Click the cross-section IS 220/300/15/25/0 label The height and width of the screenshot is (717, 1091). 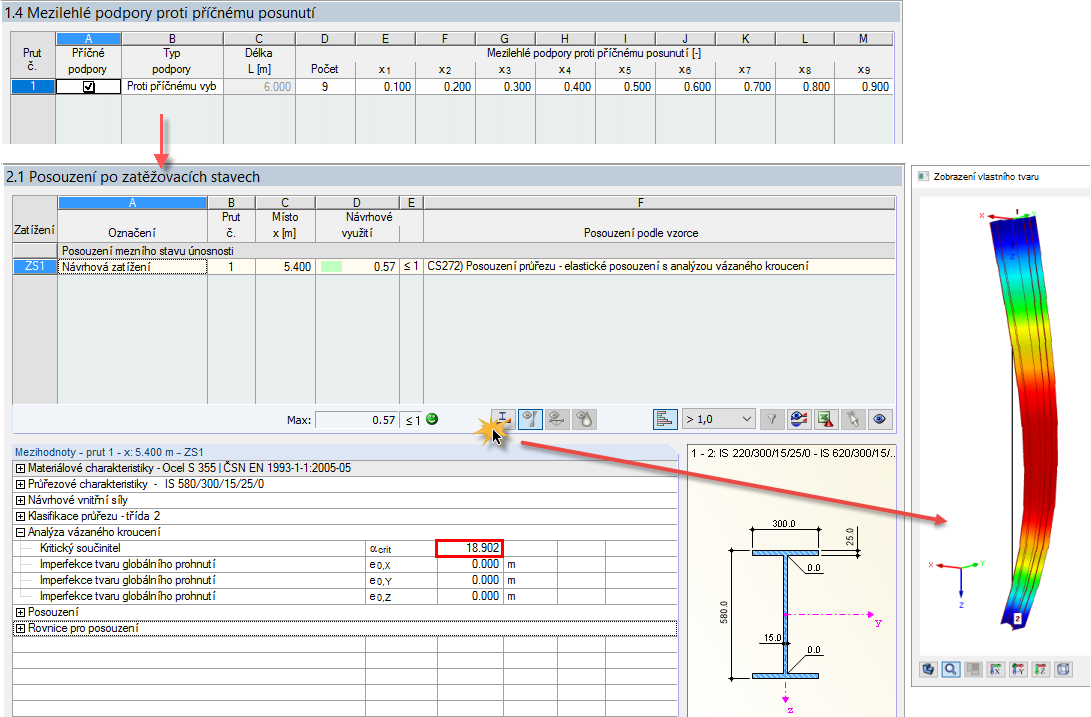coord(793,453)
